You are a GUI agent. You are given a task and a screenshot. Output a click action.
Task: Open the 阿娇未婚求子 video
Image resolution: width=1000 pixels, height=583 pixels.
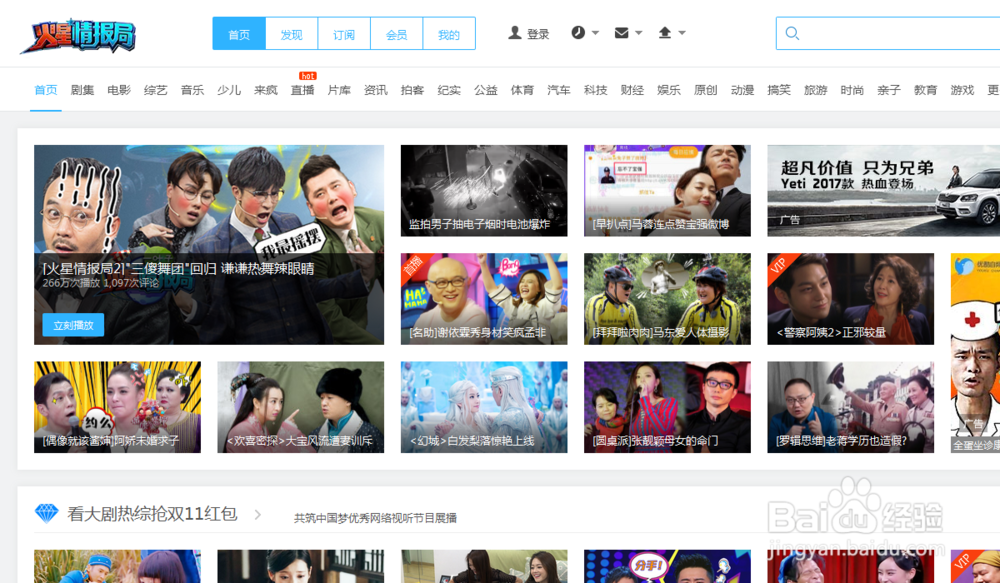(x=117, y=408)
